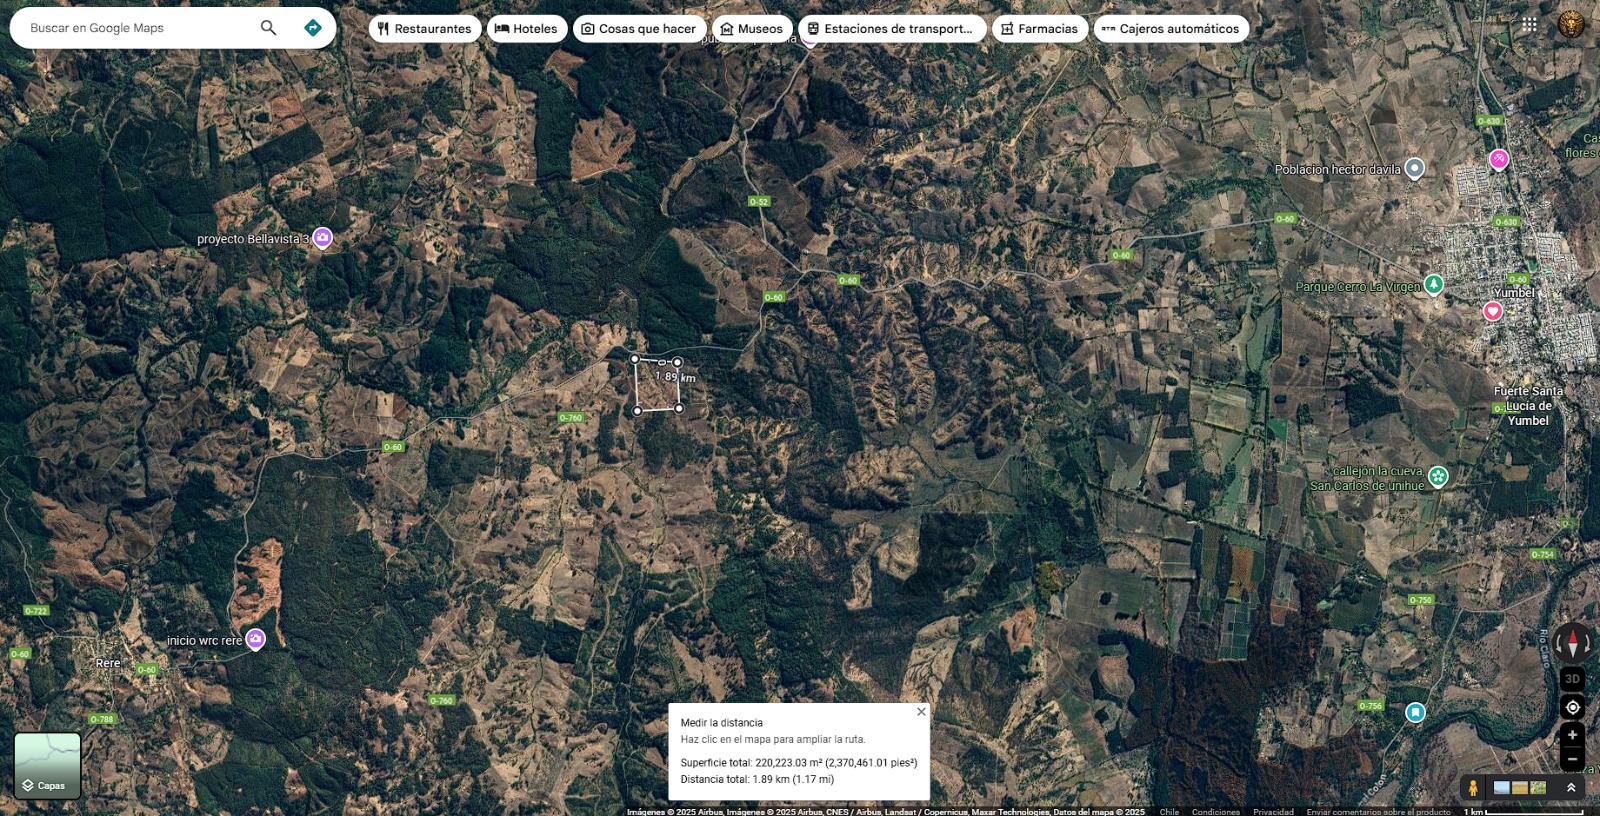Click the Cajeros automáticos chip

click(1170, 29)
